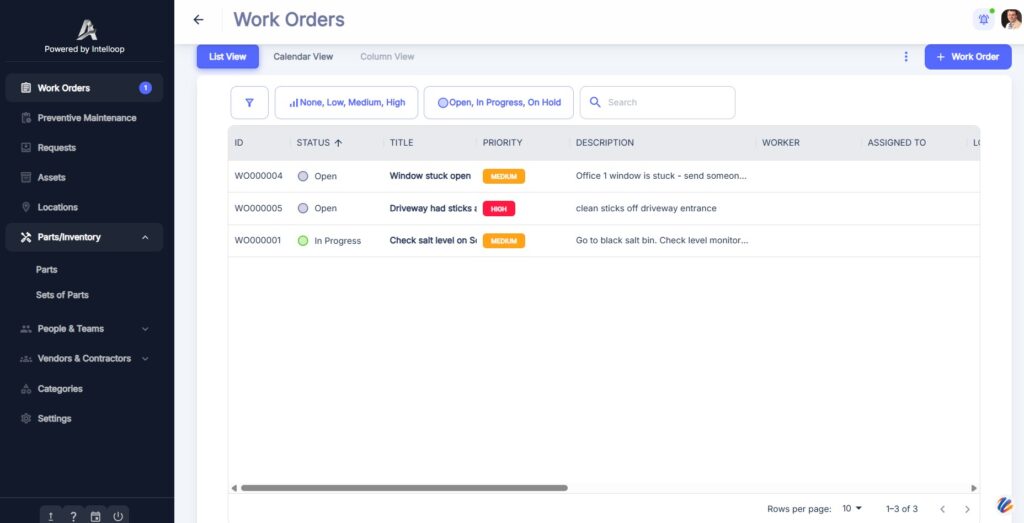Click the funnel filter icon
The height and width of the screenshot is (523, 1024).
click(x=249, y=102)
